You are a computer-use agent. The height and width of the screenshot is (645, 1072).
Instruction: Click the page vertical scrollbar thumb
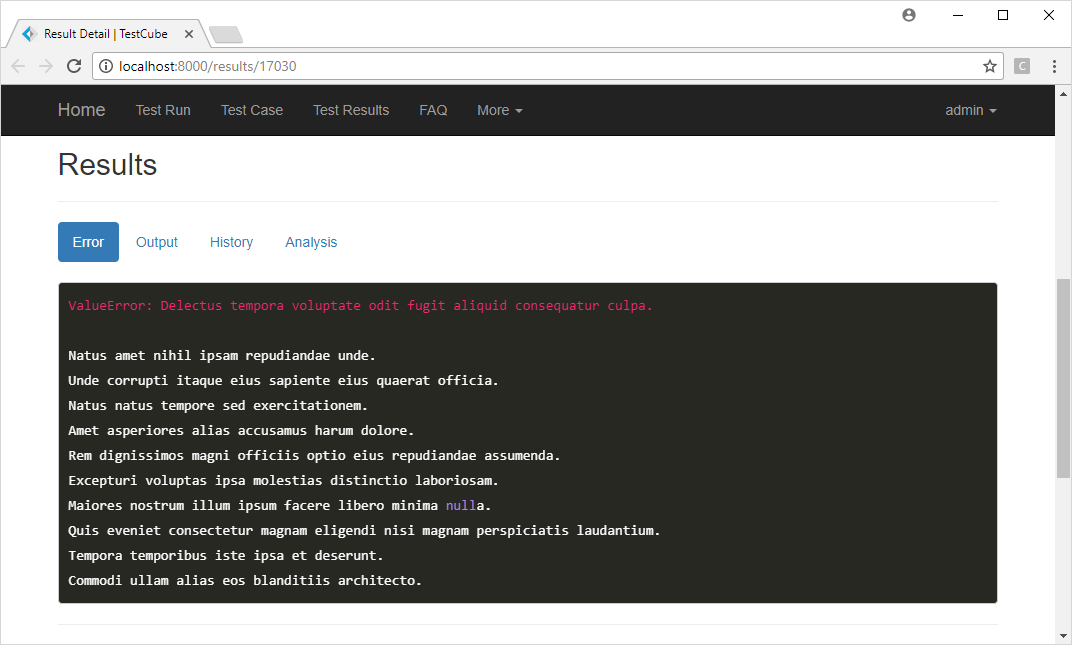tap(1063, 378)
